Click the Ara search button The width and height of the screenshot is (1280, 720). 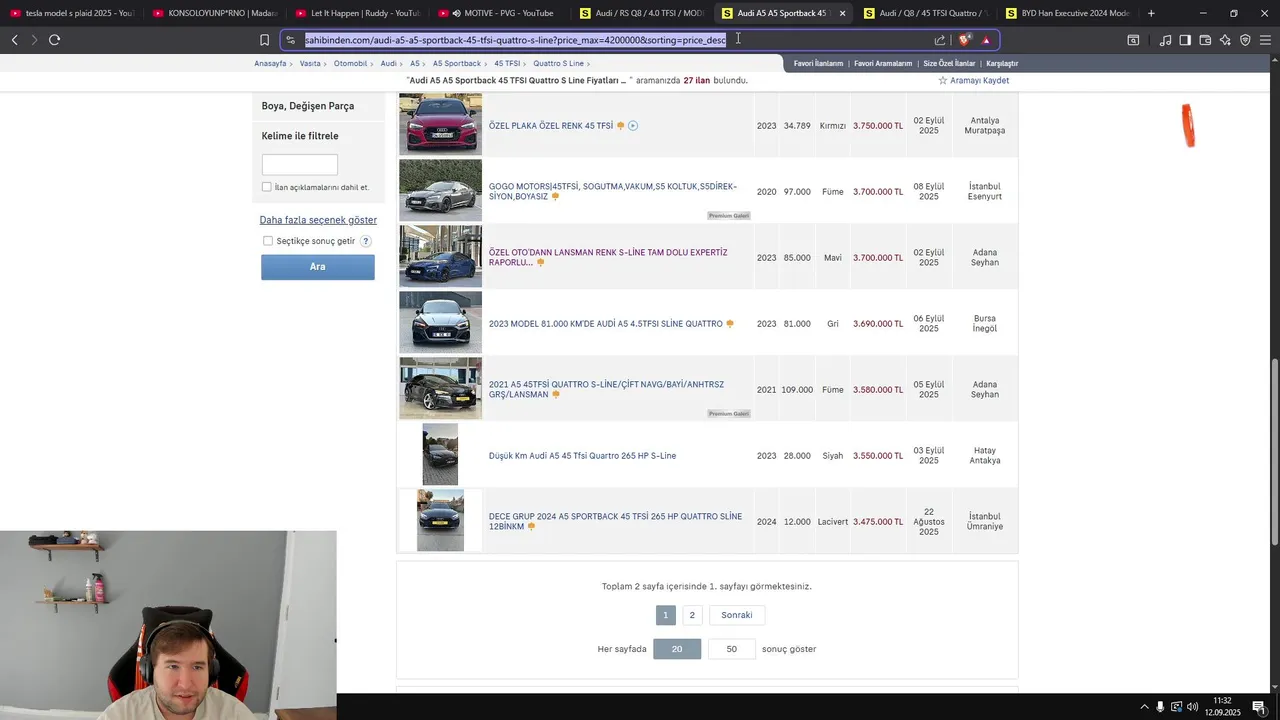(x=318, y=267)
